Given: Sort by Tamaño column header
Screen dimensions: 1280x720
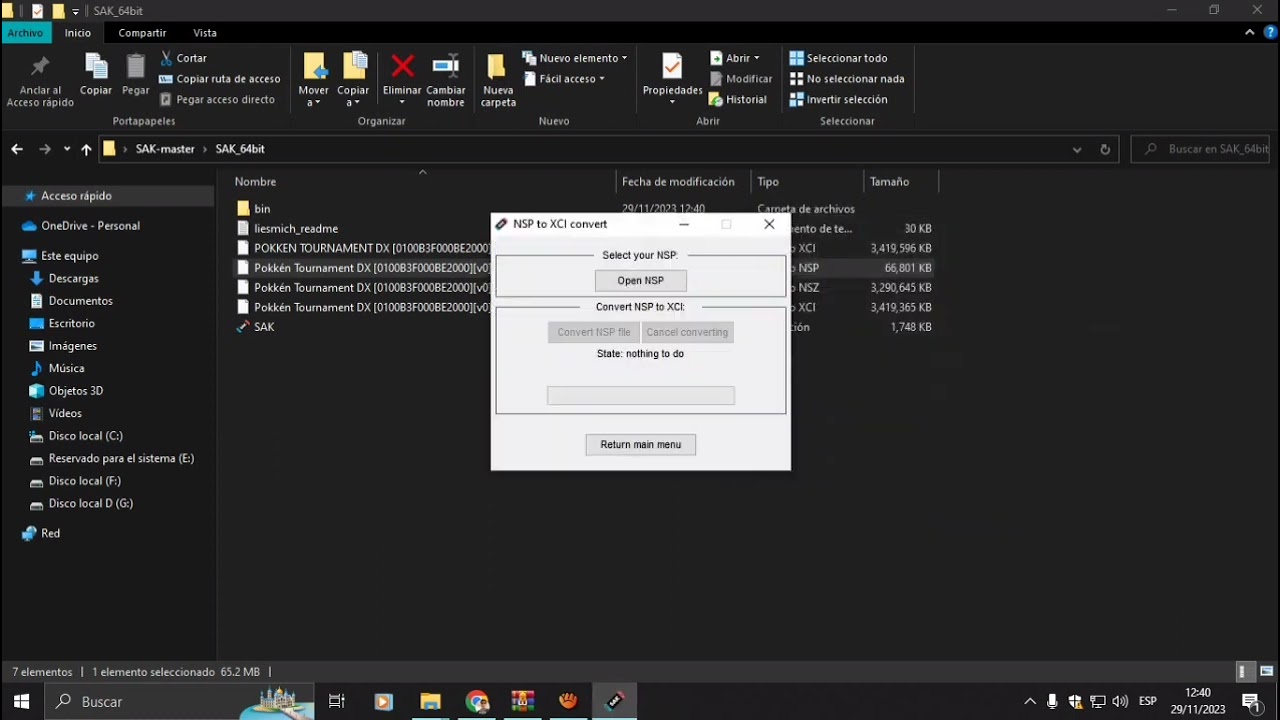Looking at the screenshot, I should 889,182.
